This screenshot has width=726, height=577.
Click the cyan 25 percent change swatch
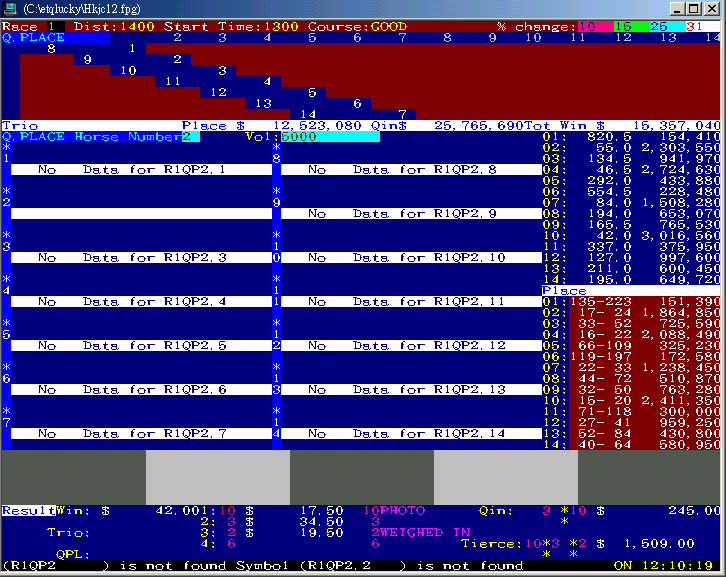click(x=658, y=26)
